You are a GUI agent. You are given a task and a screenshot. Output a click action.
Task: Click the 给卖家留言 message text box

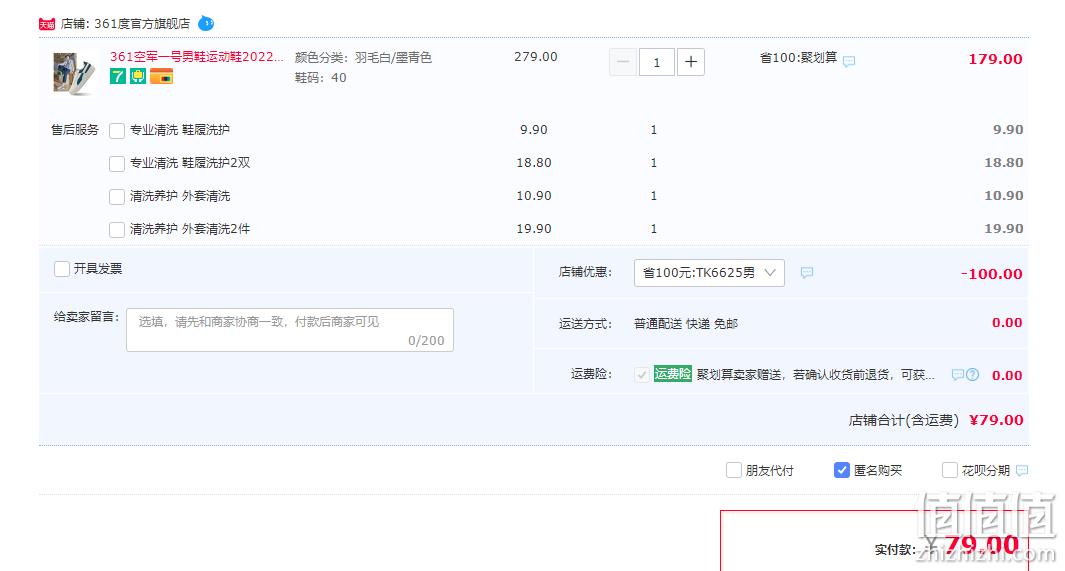[x=290, y=330]
